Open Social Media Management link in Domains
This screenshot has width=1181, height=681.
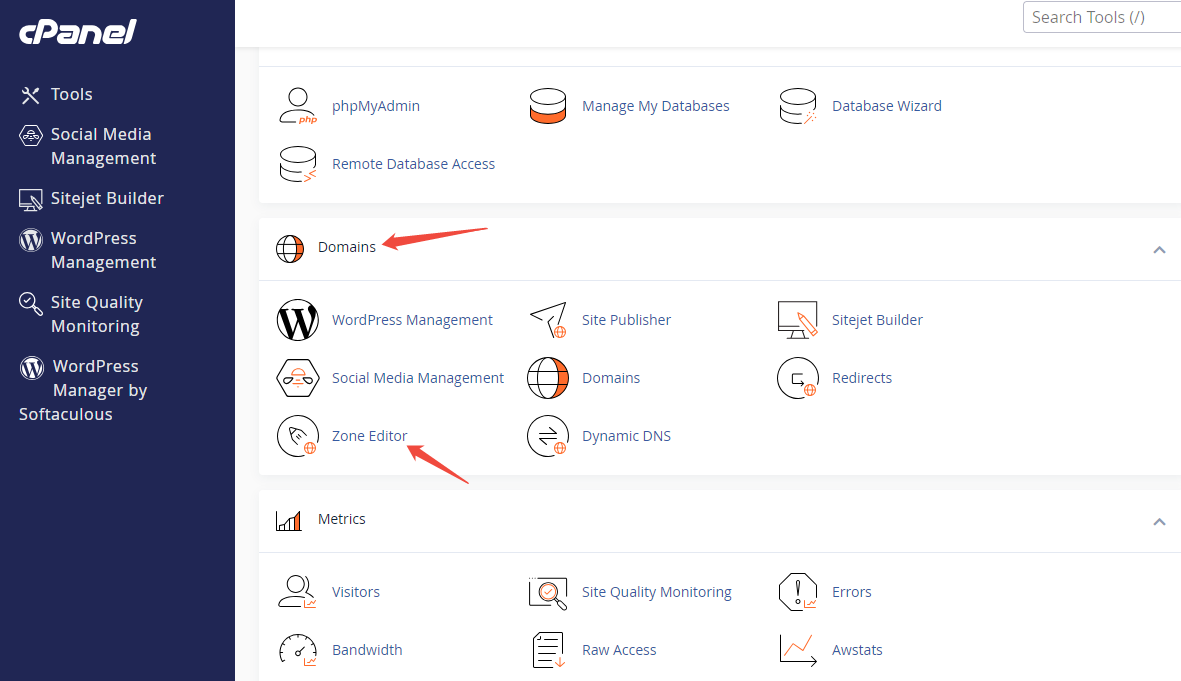click(x=418, y=378)
